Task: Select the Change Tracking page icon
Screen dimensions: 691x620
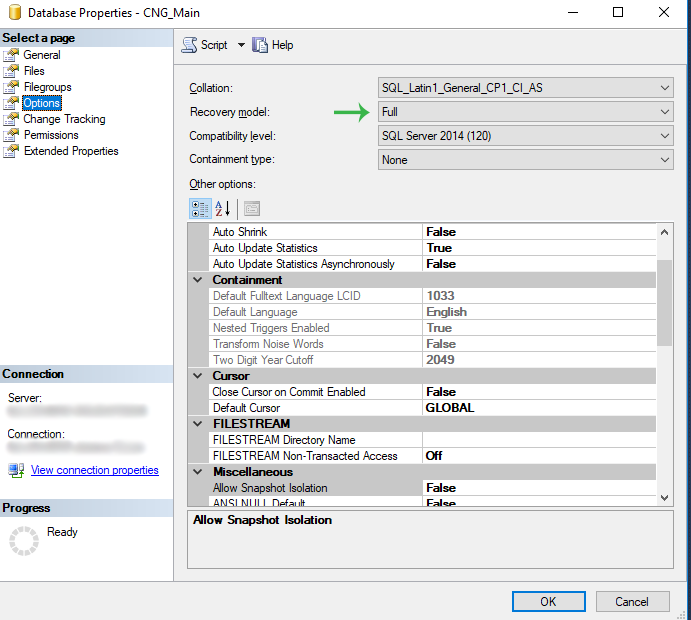Action: (11, 119)
